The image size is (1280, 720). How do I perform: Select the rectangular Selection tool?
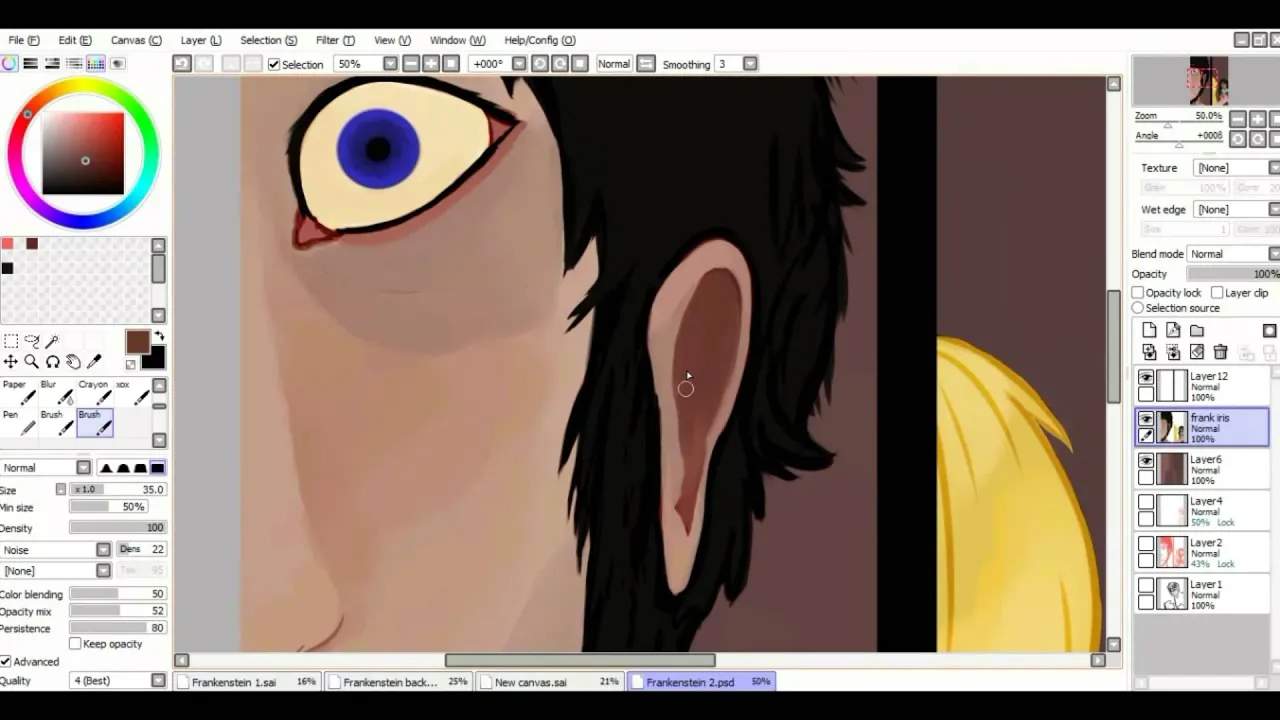pyautogui.click(x=11, y=341)
